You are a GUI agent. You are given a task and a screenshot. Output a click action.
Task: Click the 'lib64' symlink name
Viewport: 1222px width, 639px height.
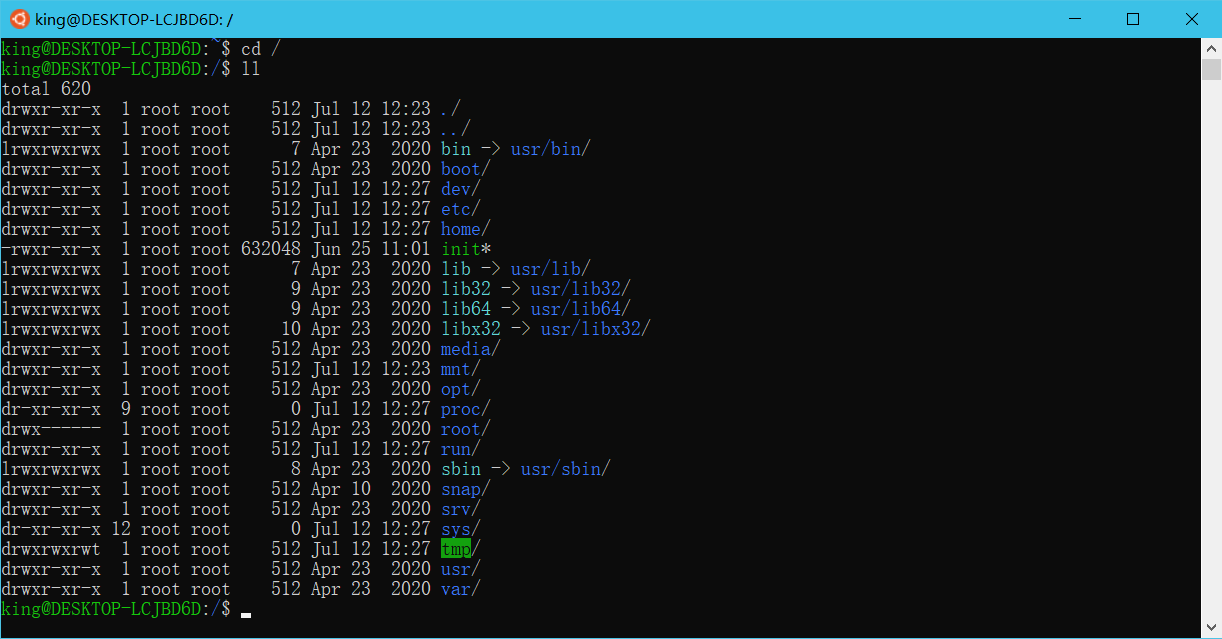(x=466, y=309)
